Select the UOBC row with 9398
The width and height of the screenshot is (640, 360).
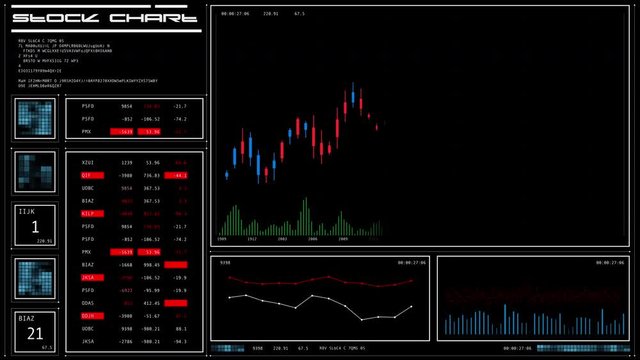pyautogui.click(x=134, y=329)
